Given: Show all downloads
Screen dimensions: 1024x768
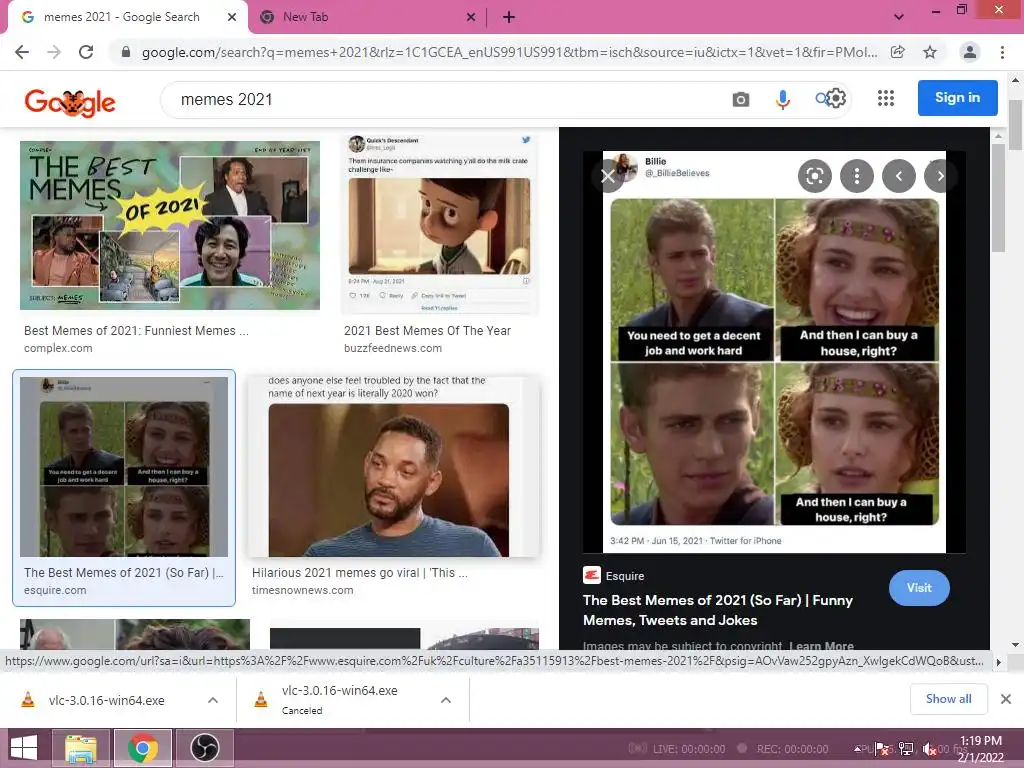Looking at the screenshot, I should pyautogui.click(x=948, y=699).
